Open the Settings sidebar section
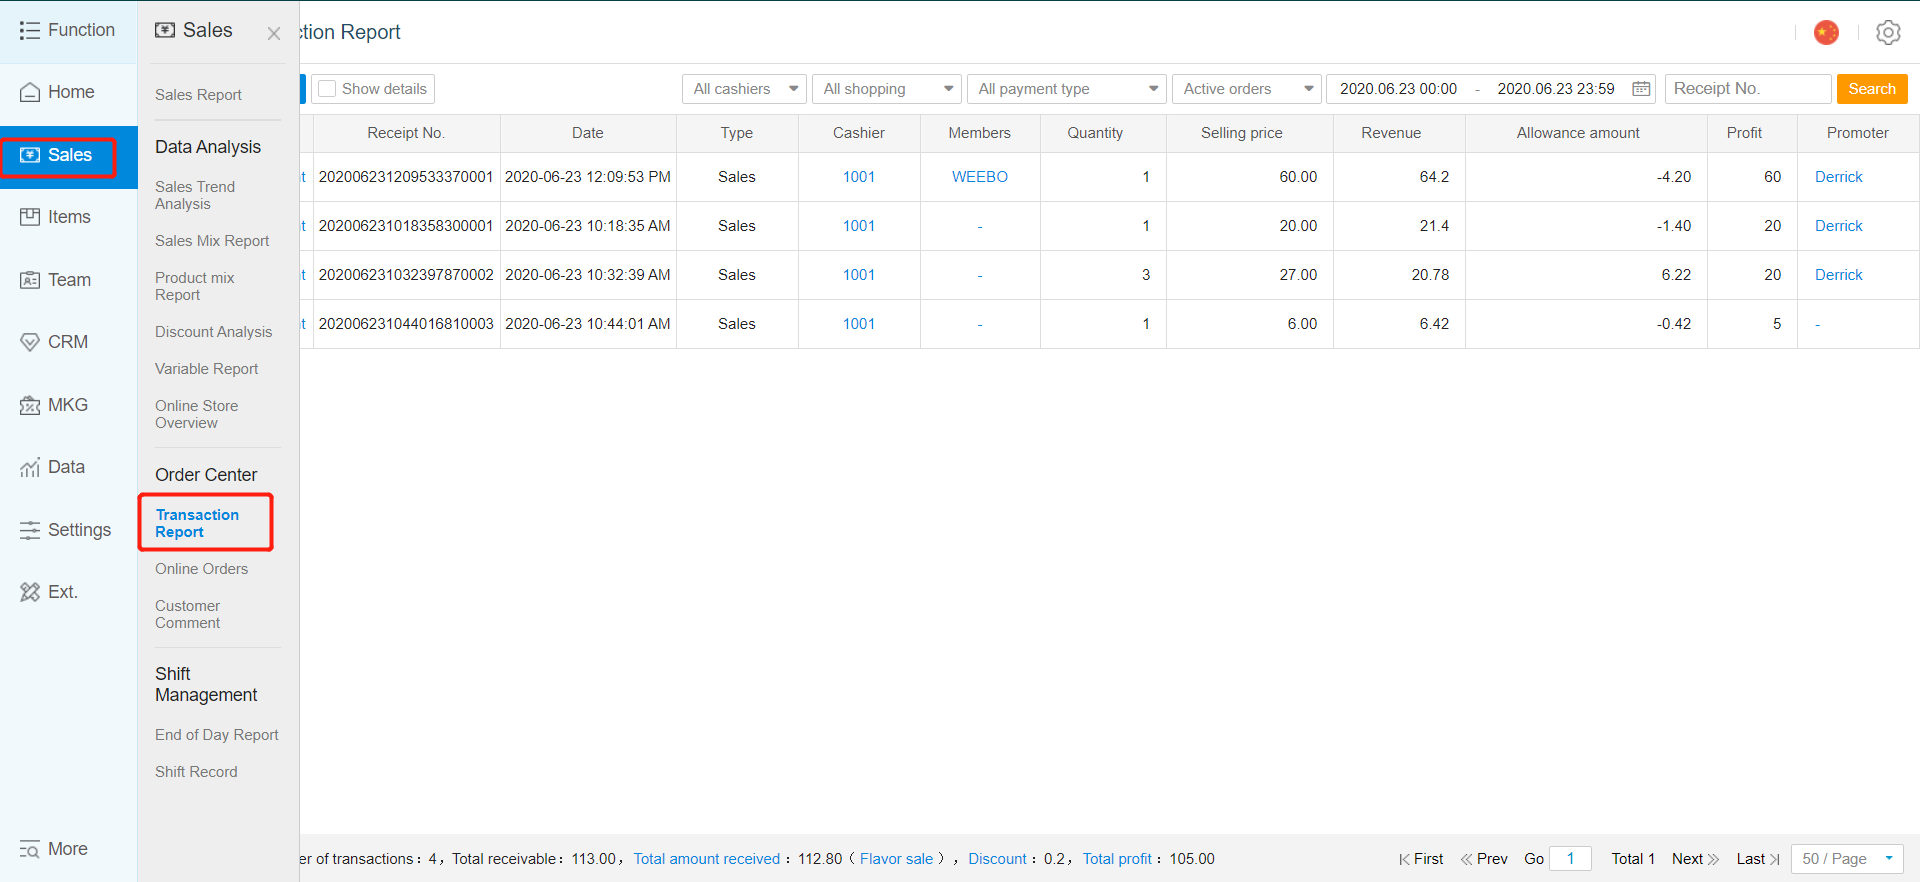The image size is (1920, 882). 68,530
